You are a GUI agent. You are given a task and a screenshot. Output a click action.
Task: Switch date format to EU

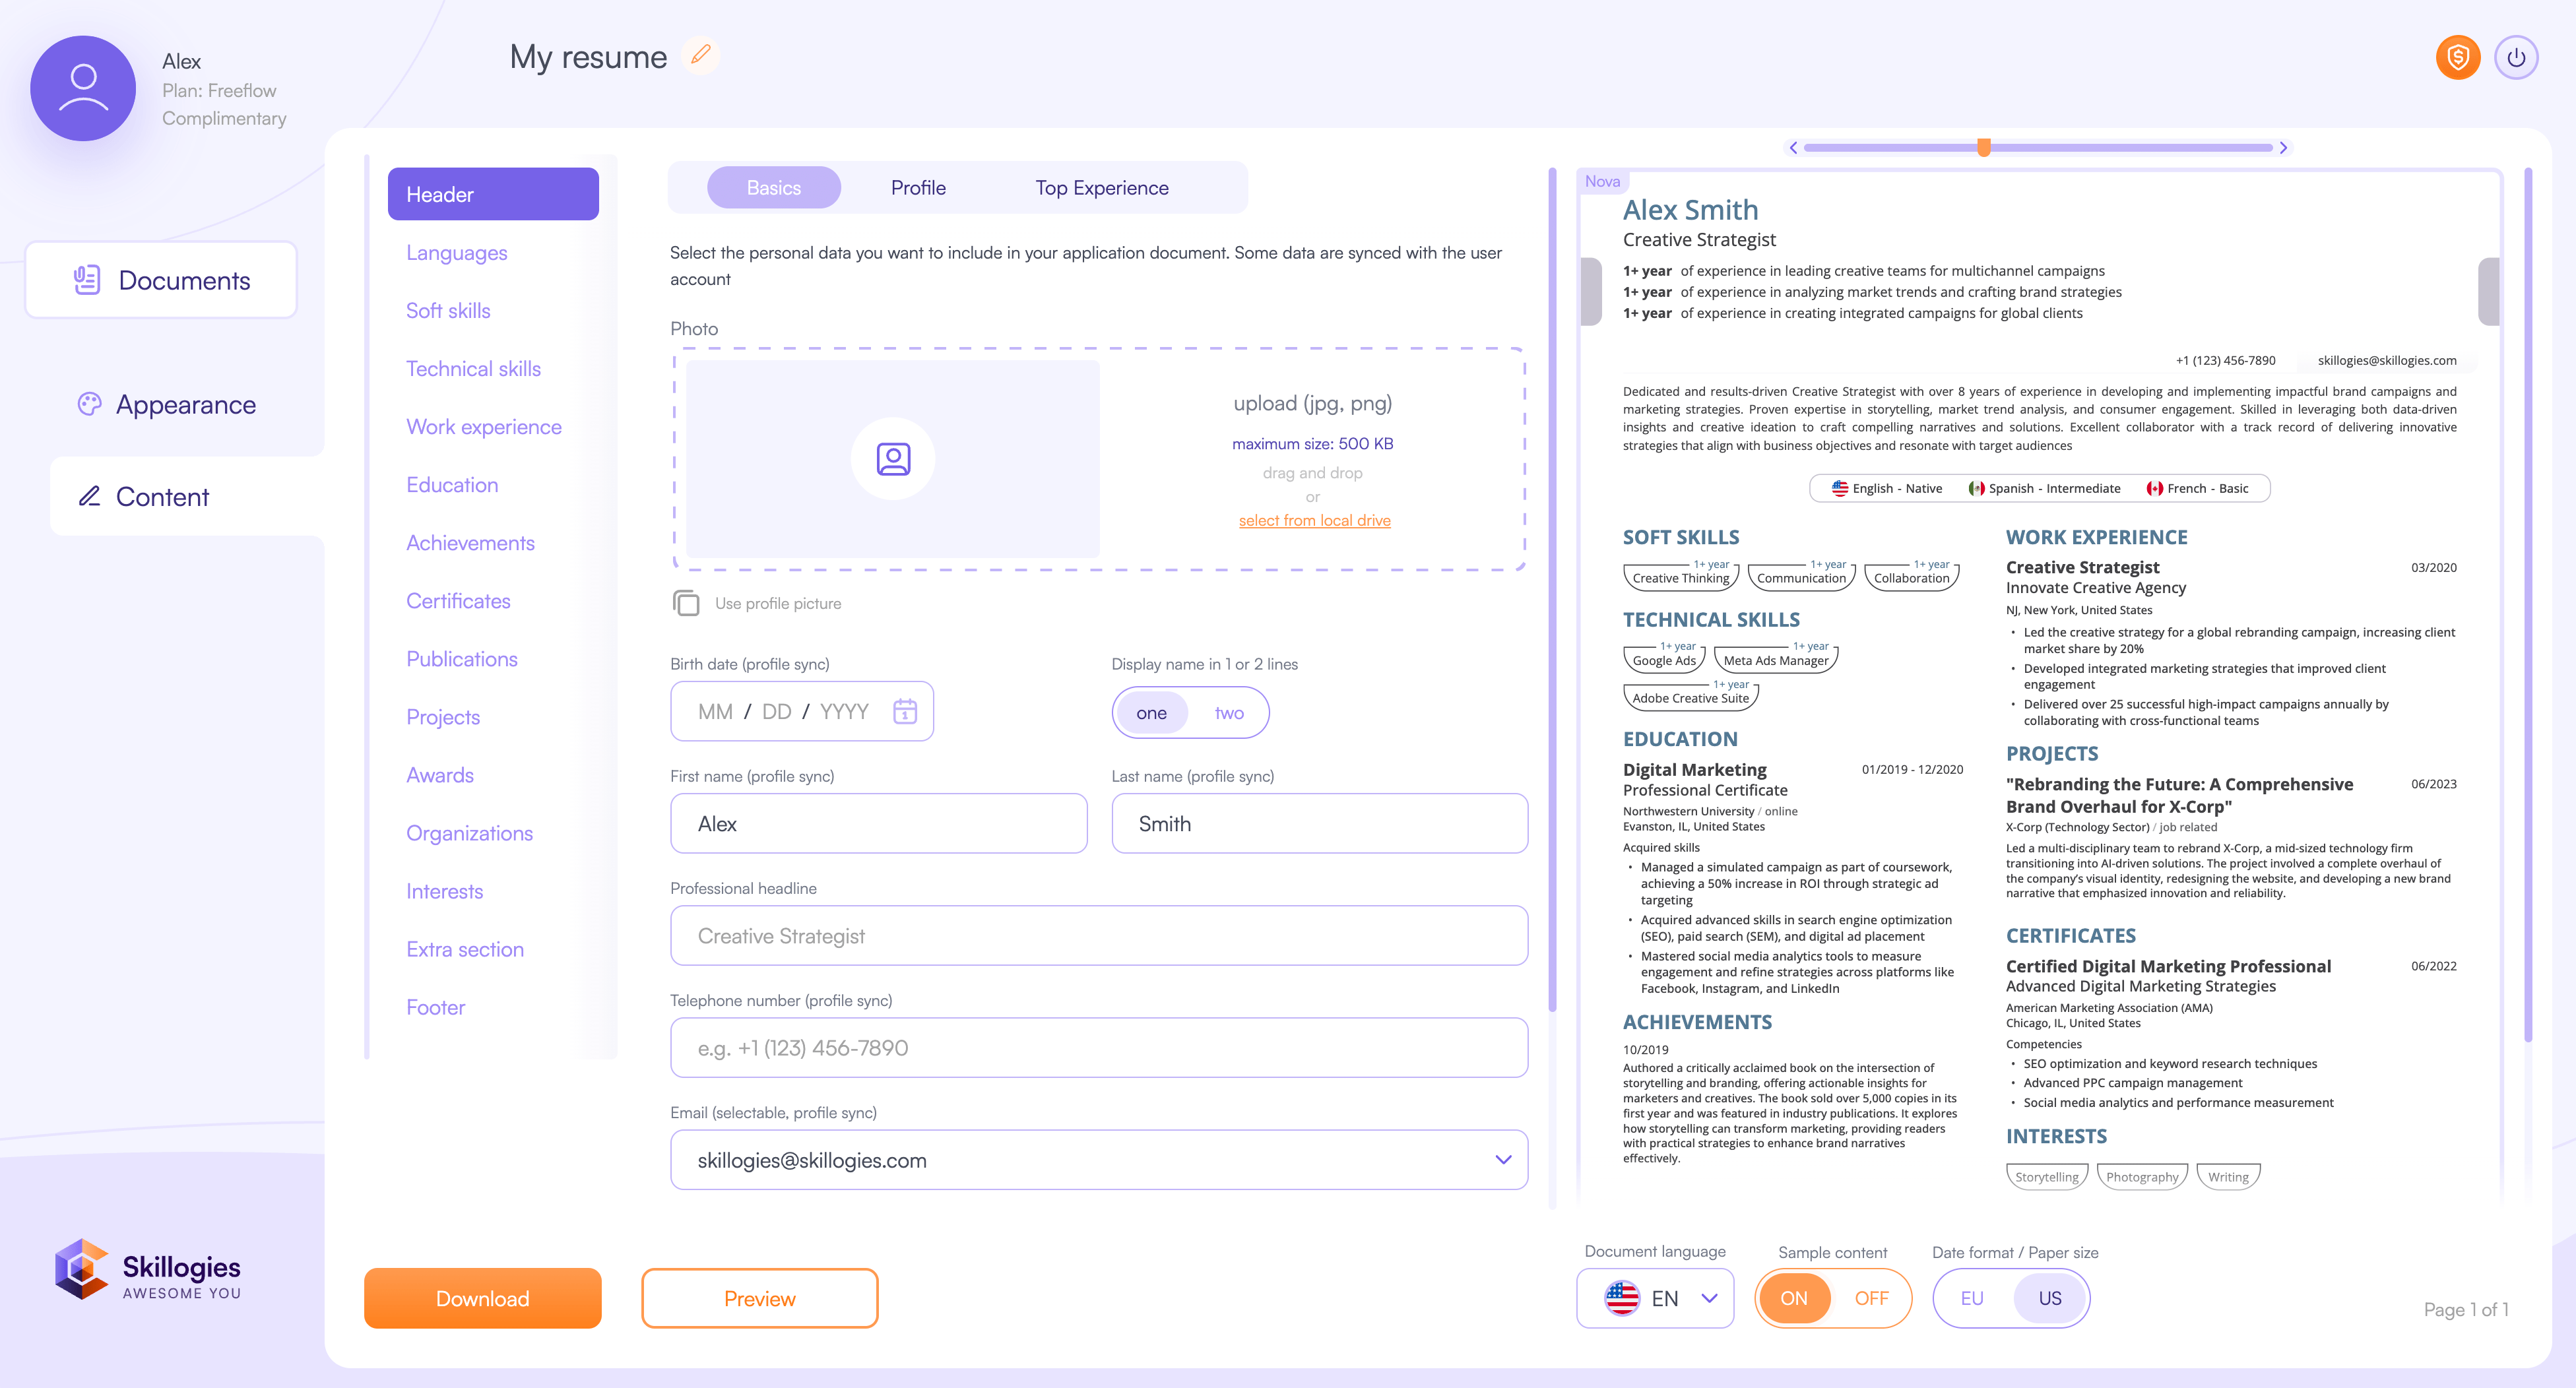pyautogui.click(x=1971, y=1298)
